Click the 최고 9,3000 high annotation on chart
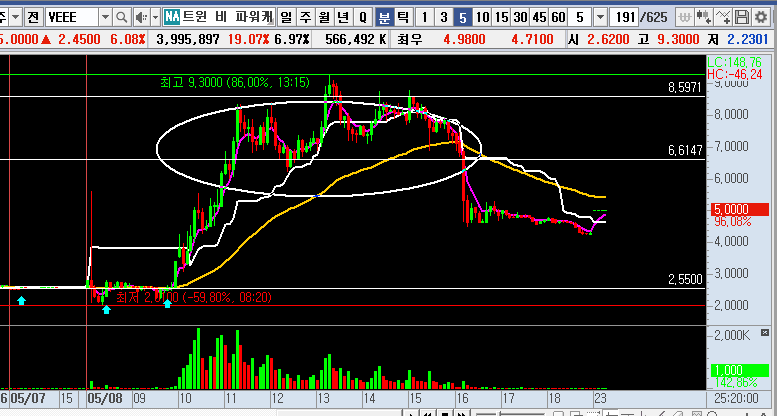 (x=235, y=82)
